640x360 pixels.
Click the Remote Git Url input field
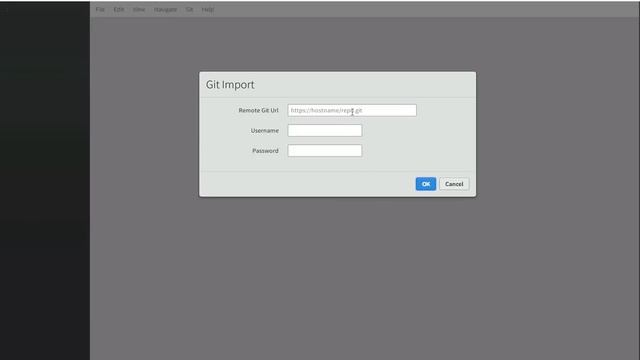click(352, 110)
